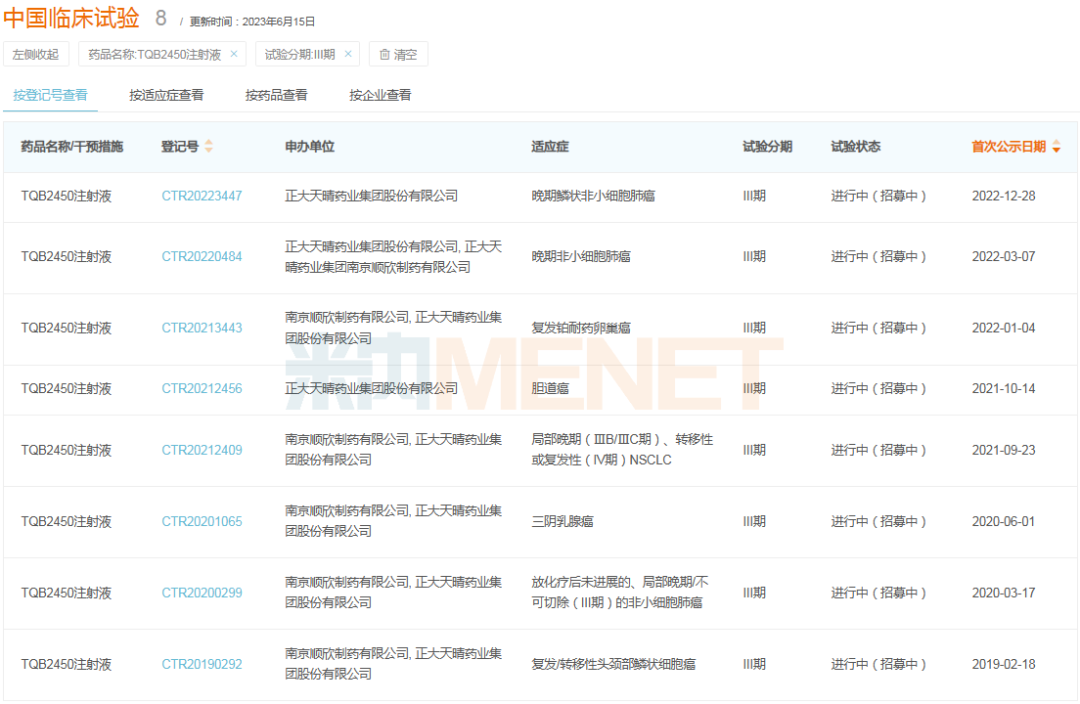Click the date 2022-01-04
Screen dimensions: 1080x704
click(1004, 328)
